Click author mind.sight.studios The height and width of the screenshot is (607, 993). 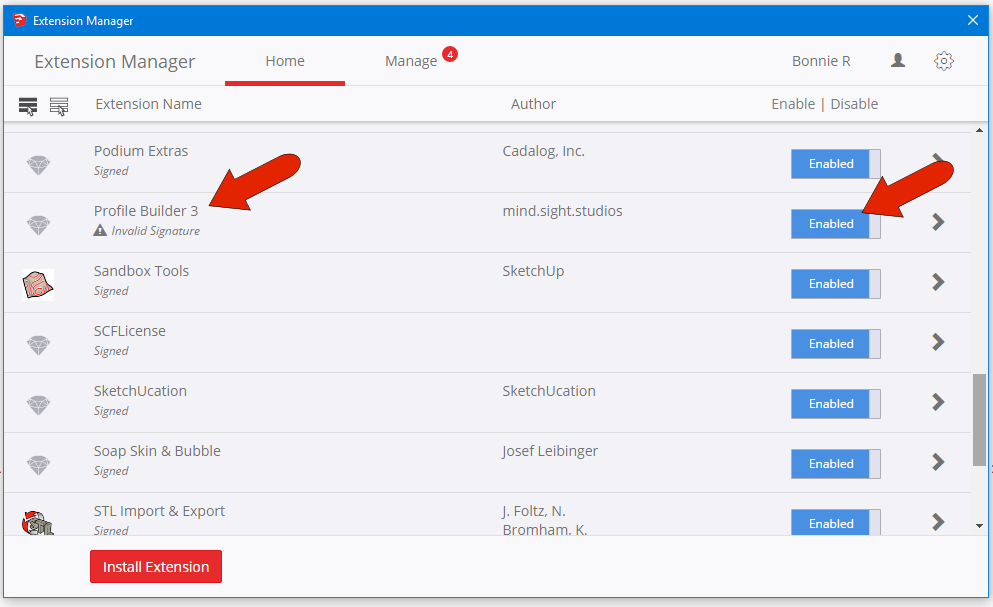562,211
